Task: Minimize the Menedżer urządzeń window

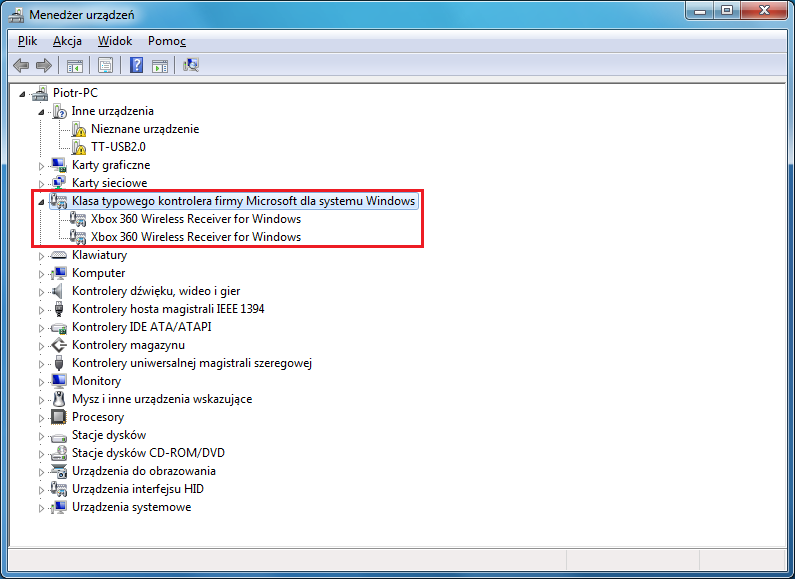Action: pos(700,11)
